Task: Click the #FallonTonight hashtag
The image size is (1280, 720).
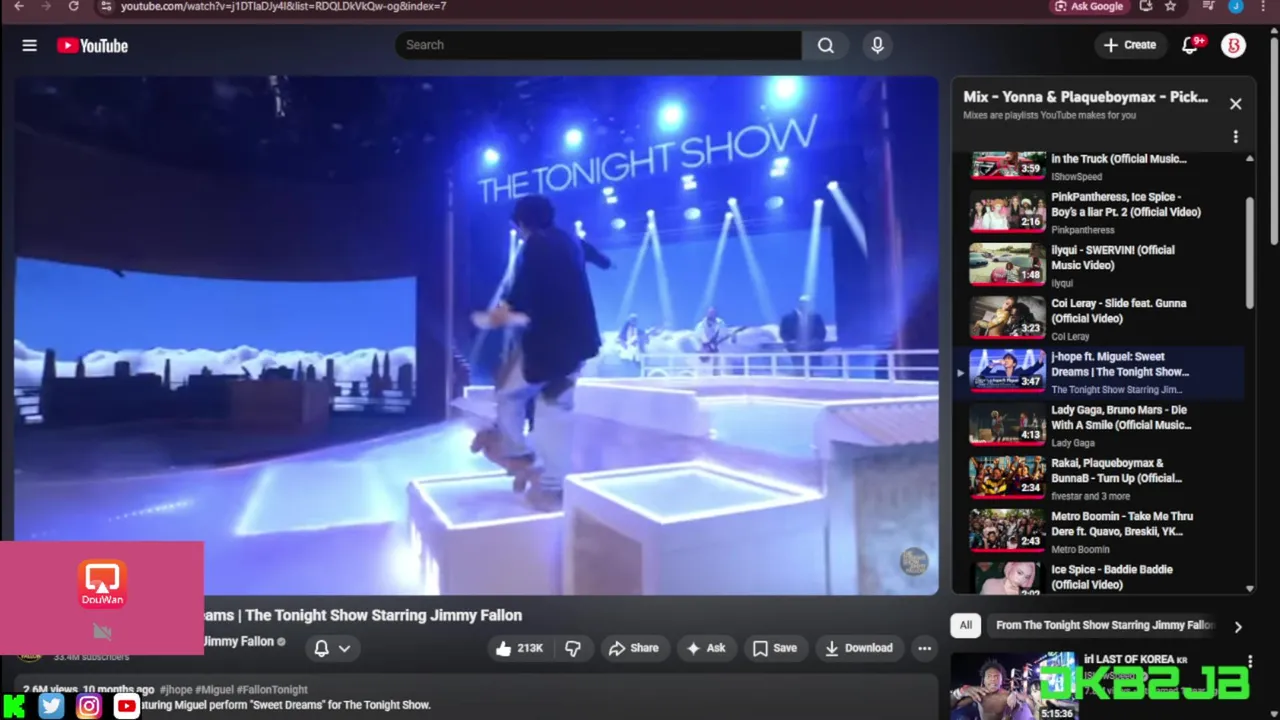Action: (273, 689)
